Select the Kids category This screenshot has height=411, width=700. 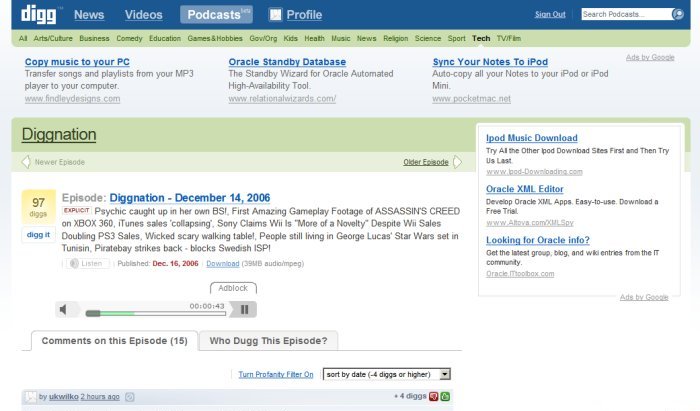(290, 38)
